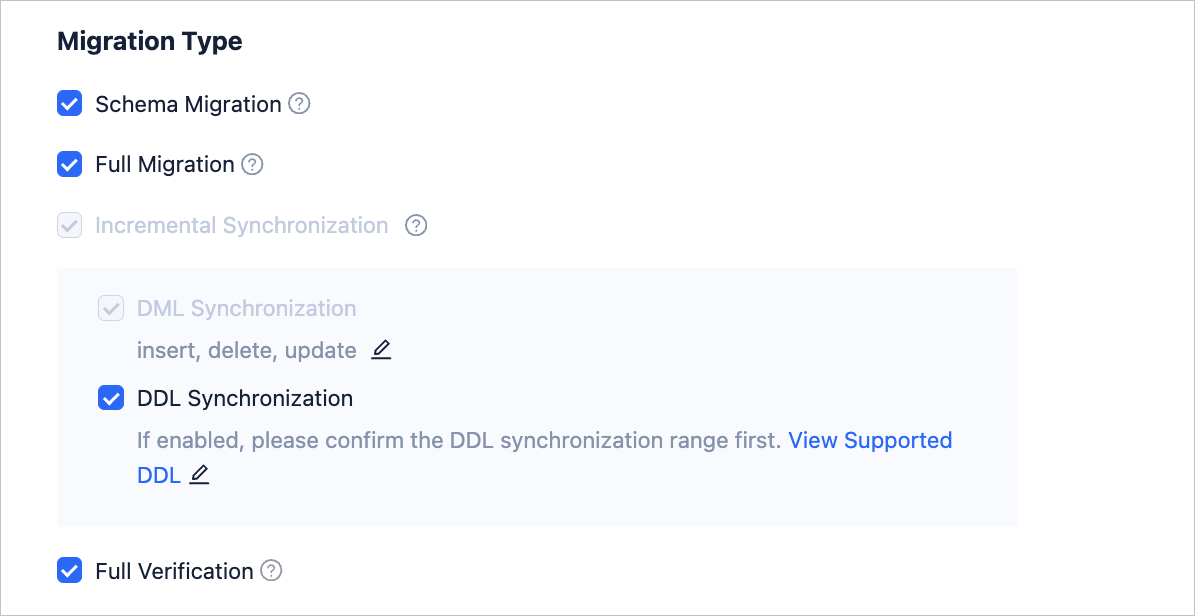Click the greyed Incremental Synchronization checkbox

coord(69,226)
